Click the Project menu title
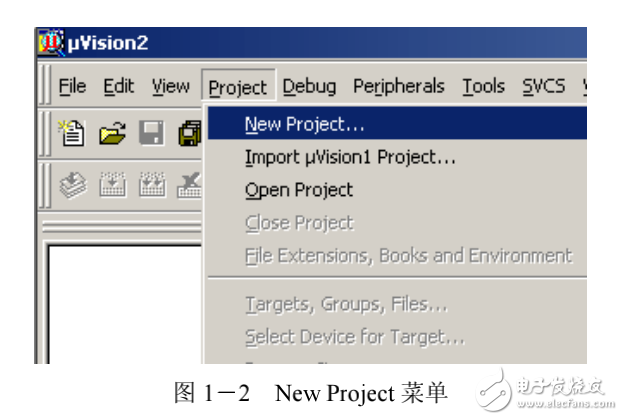623x420 pixels. 238,87
